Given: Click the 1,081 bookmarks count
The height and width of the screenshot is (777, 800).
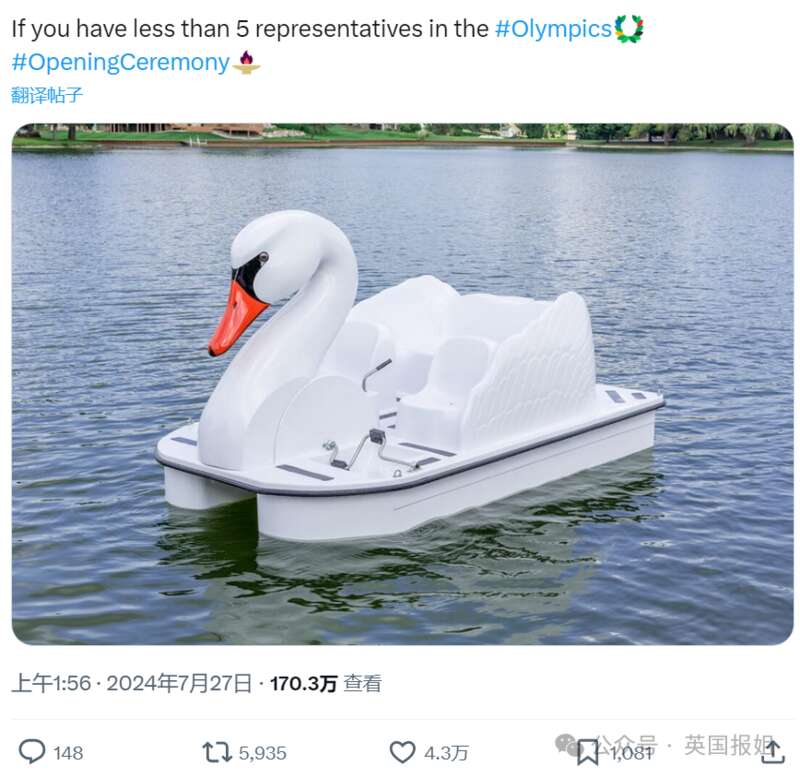Looking at the screenshot, I should [632, 753].
